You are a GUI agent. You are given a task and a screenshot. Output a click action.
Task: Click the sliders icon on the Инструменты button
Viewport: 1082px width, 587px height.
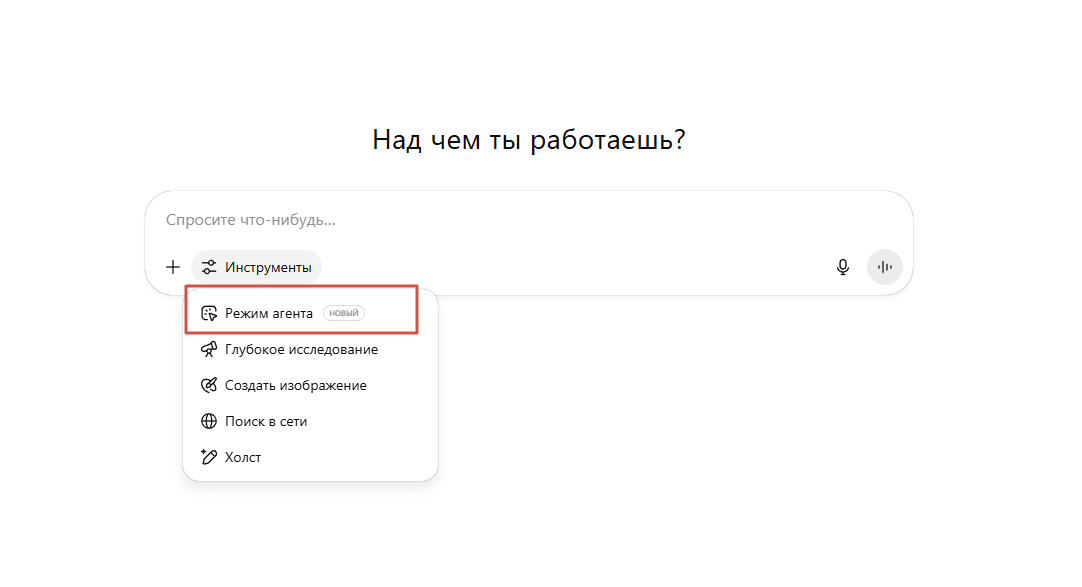point(208,267)
